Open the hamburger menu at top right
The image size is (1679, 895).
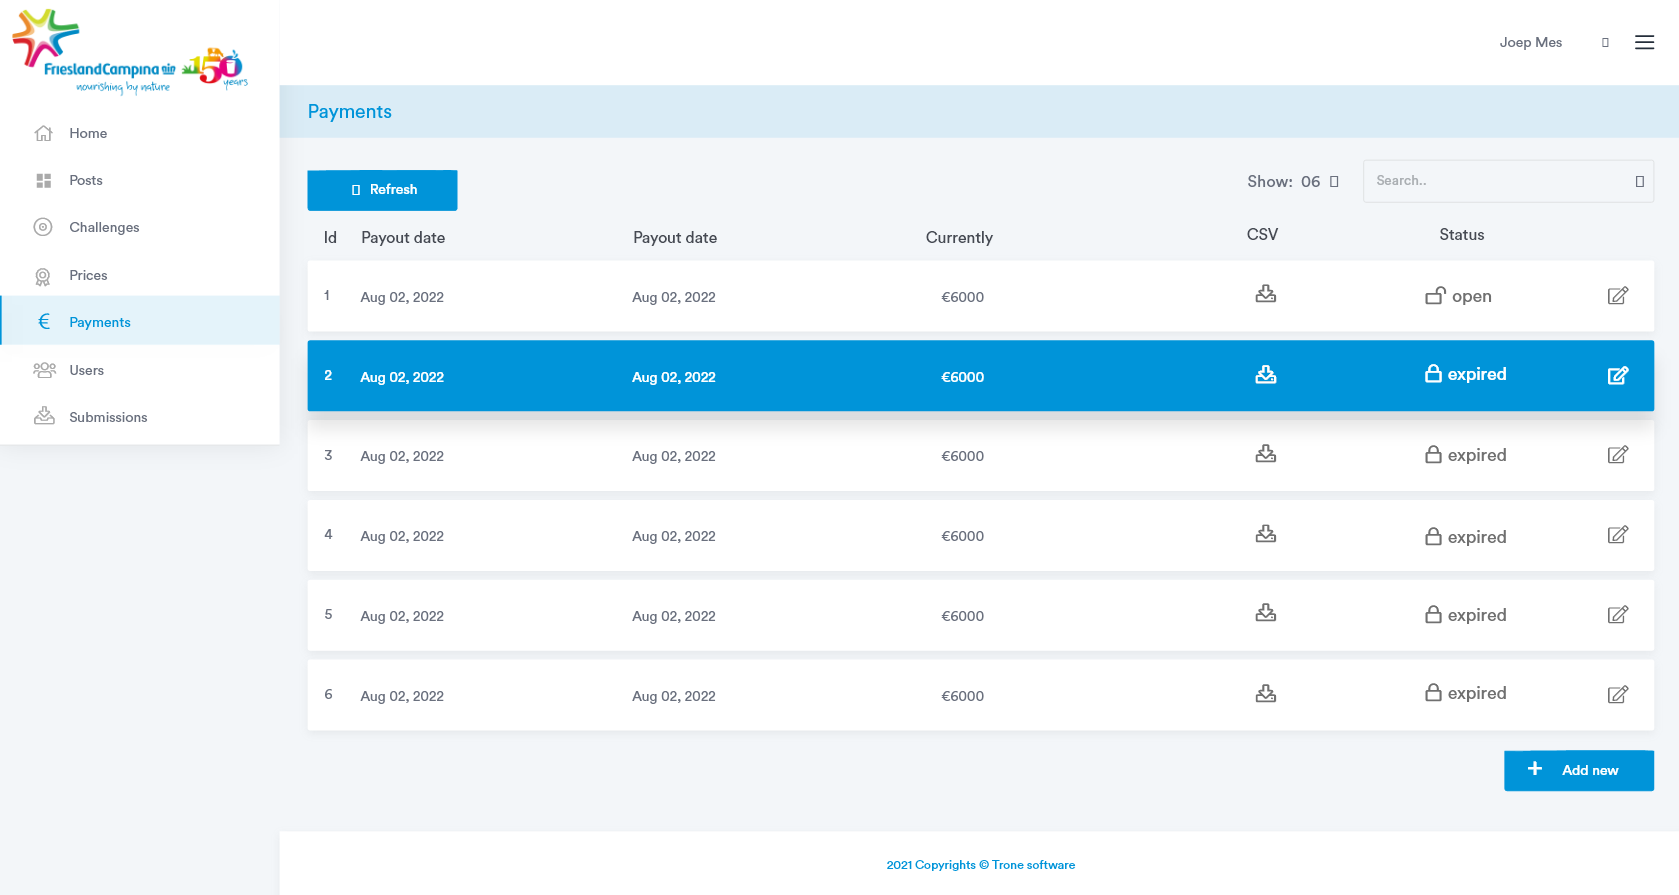(x=1644, y=42)
